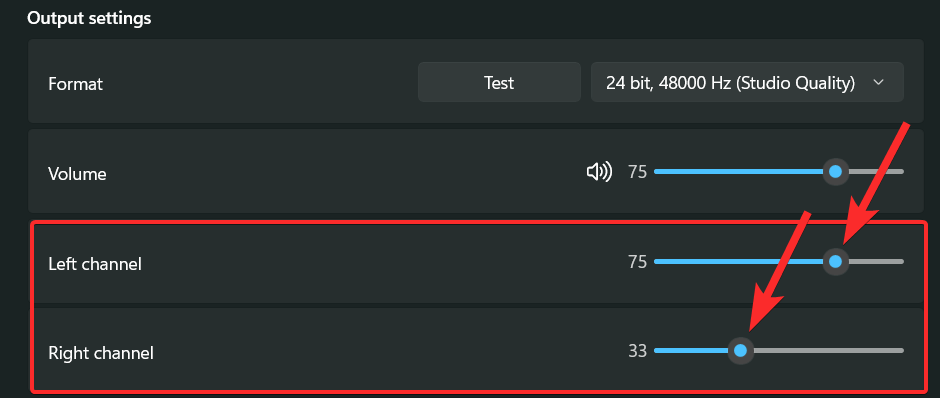Click the blue filled part of Volume slider
The height and width of the screenshot is (398, 940).
pos(738,172)
